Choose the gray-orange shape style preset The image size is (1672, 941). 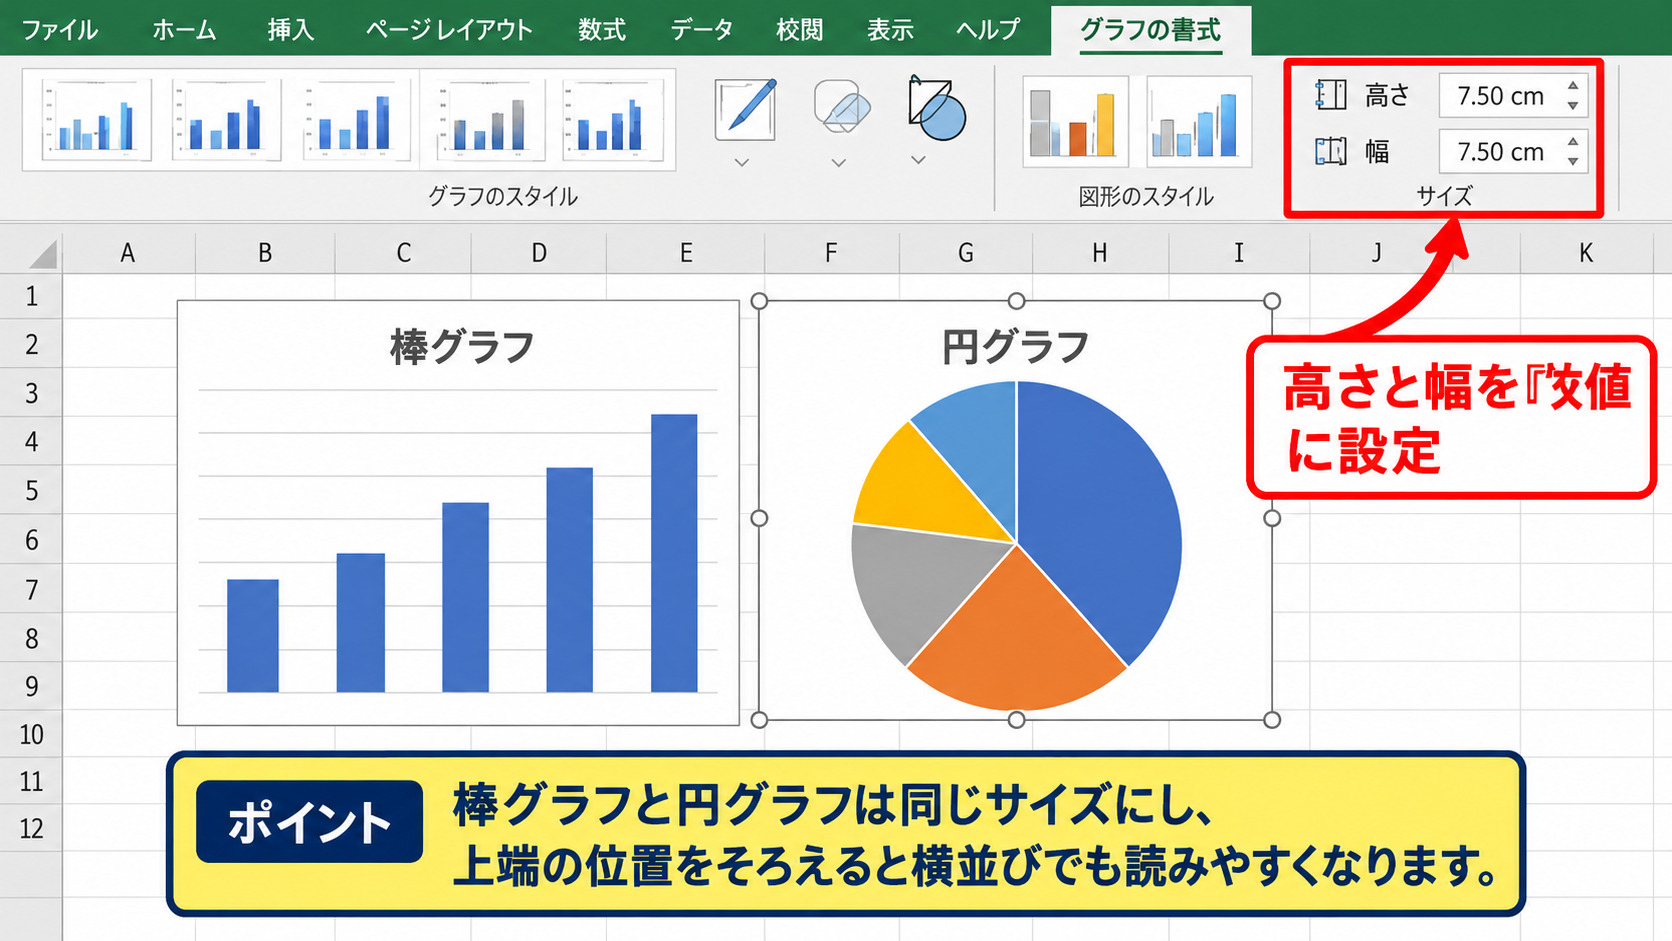click(x=1075, y=121)
